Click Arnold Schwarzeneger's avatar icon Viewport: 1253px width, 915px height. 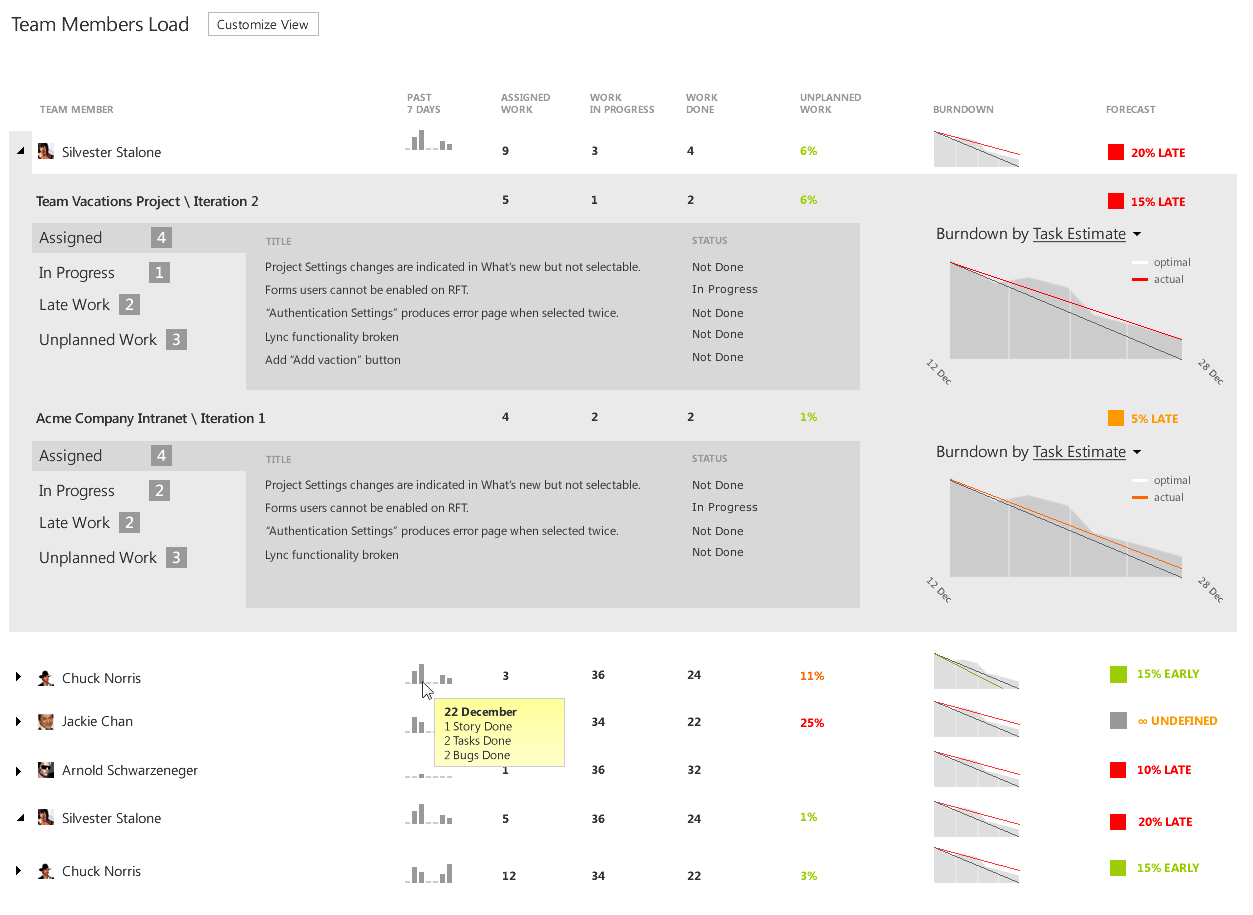coord(46,770)
